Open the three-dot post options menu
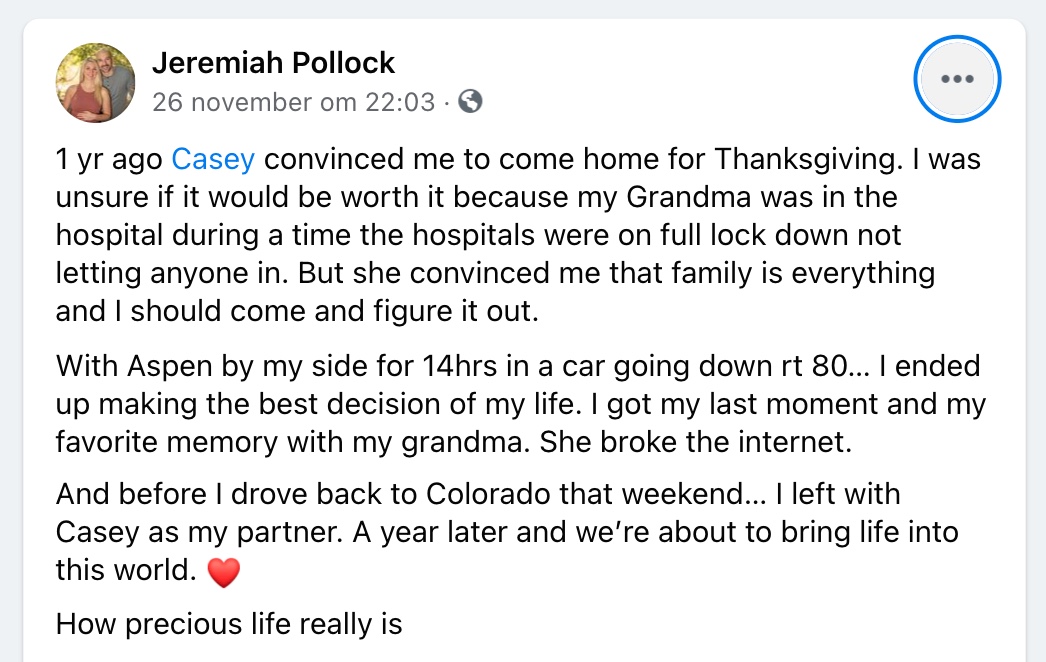The height and width of the screenshot is (662, 1046). [x=957, y=79]
